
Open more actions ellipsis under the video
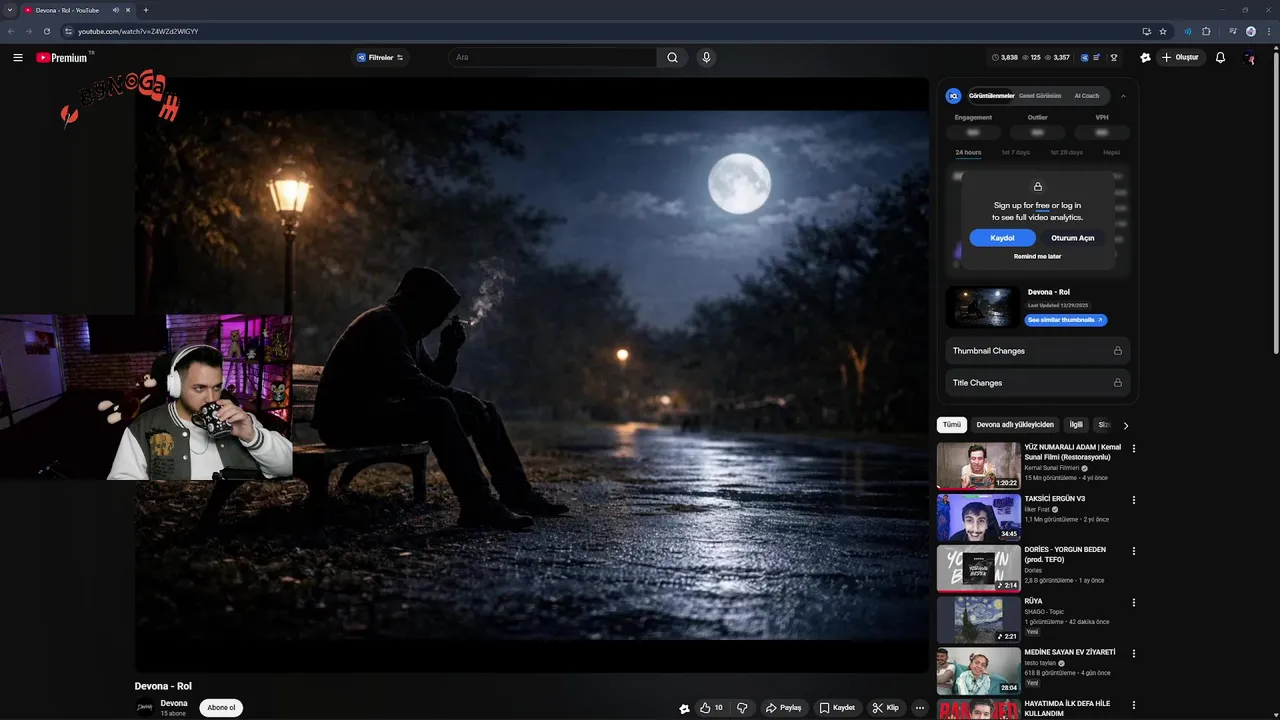coord(920,708)
